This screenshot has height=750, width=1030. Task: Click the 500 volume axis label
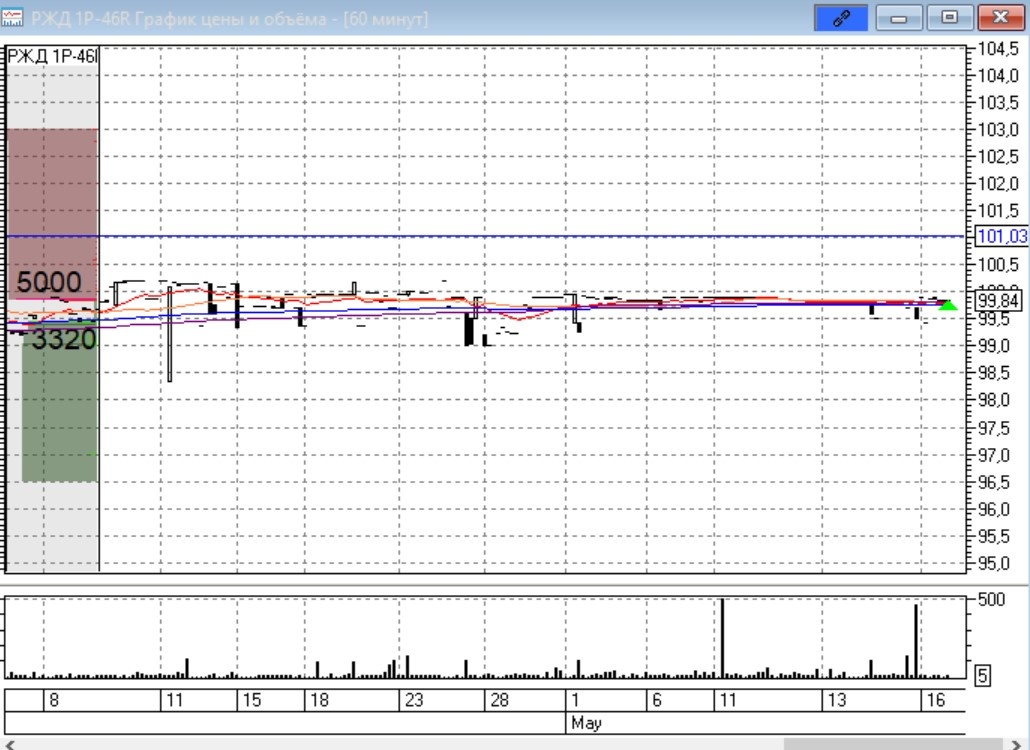coord(992,599)
